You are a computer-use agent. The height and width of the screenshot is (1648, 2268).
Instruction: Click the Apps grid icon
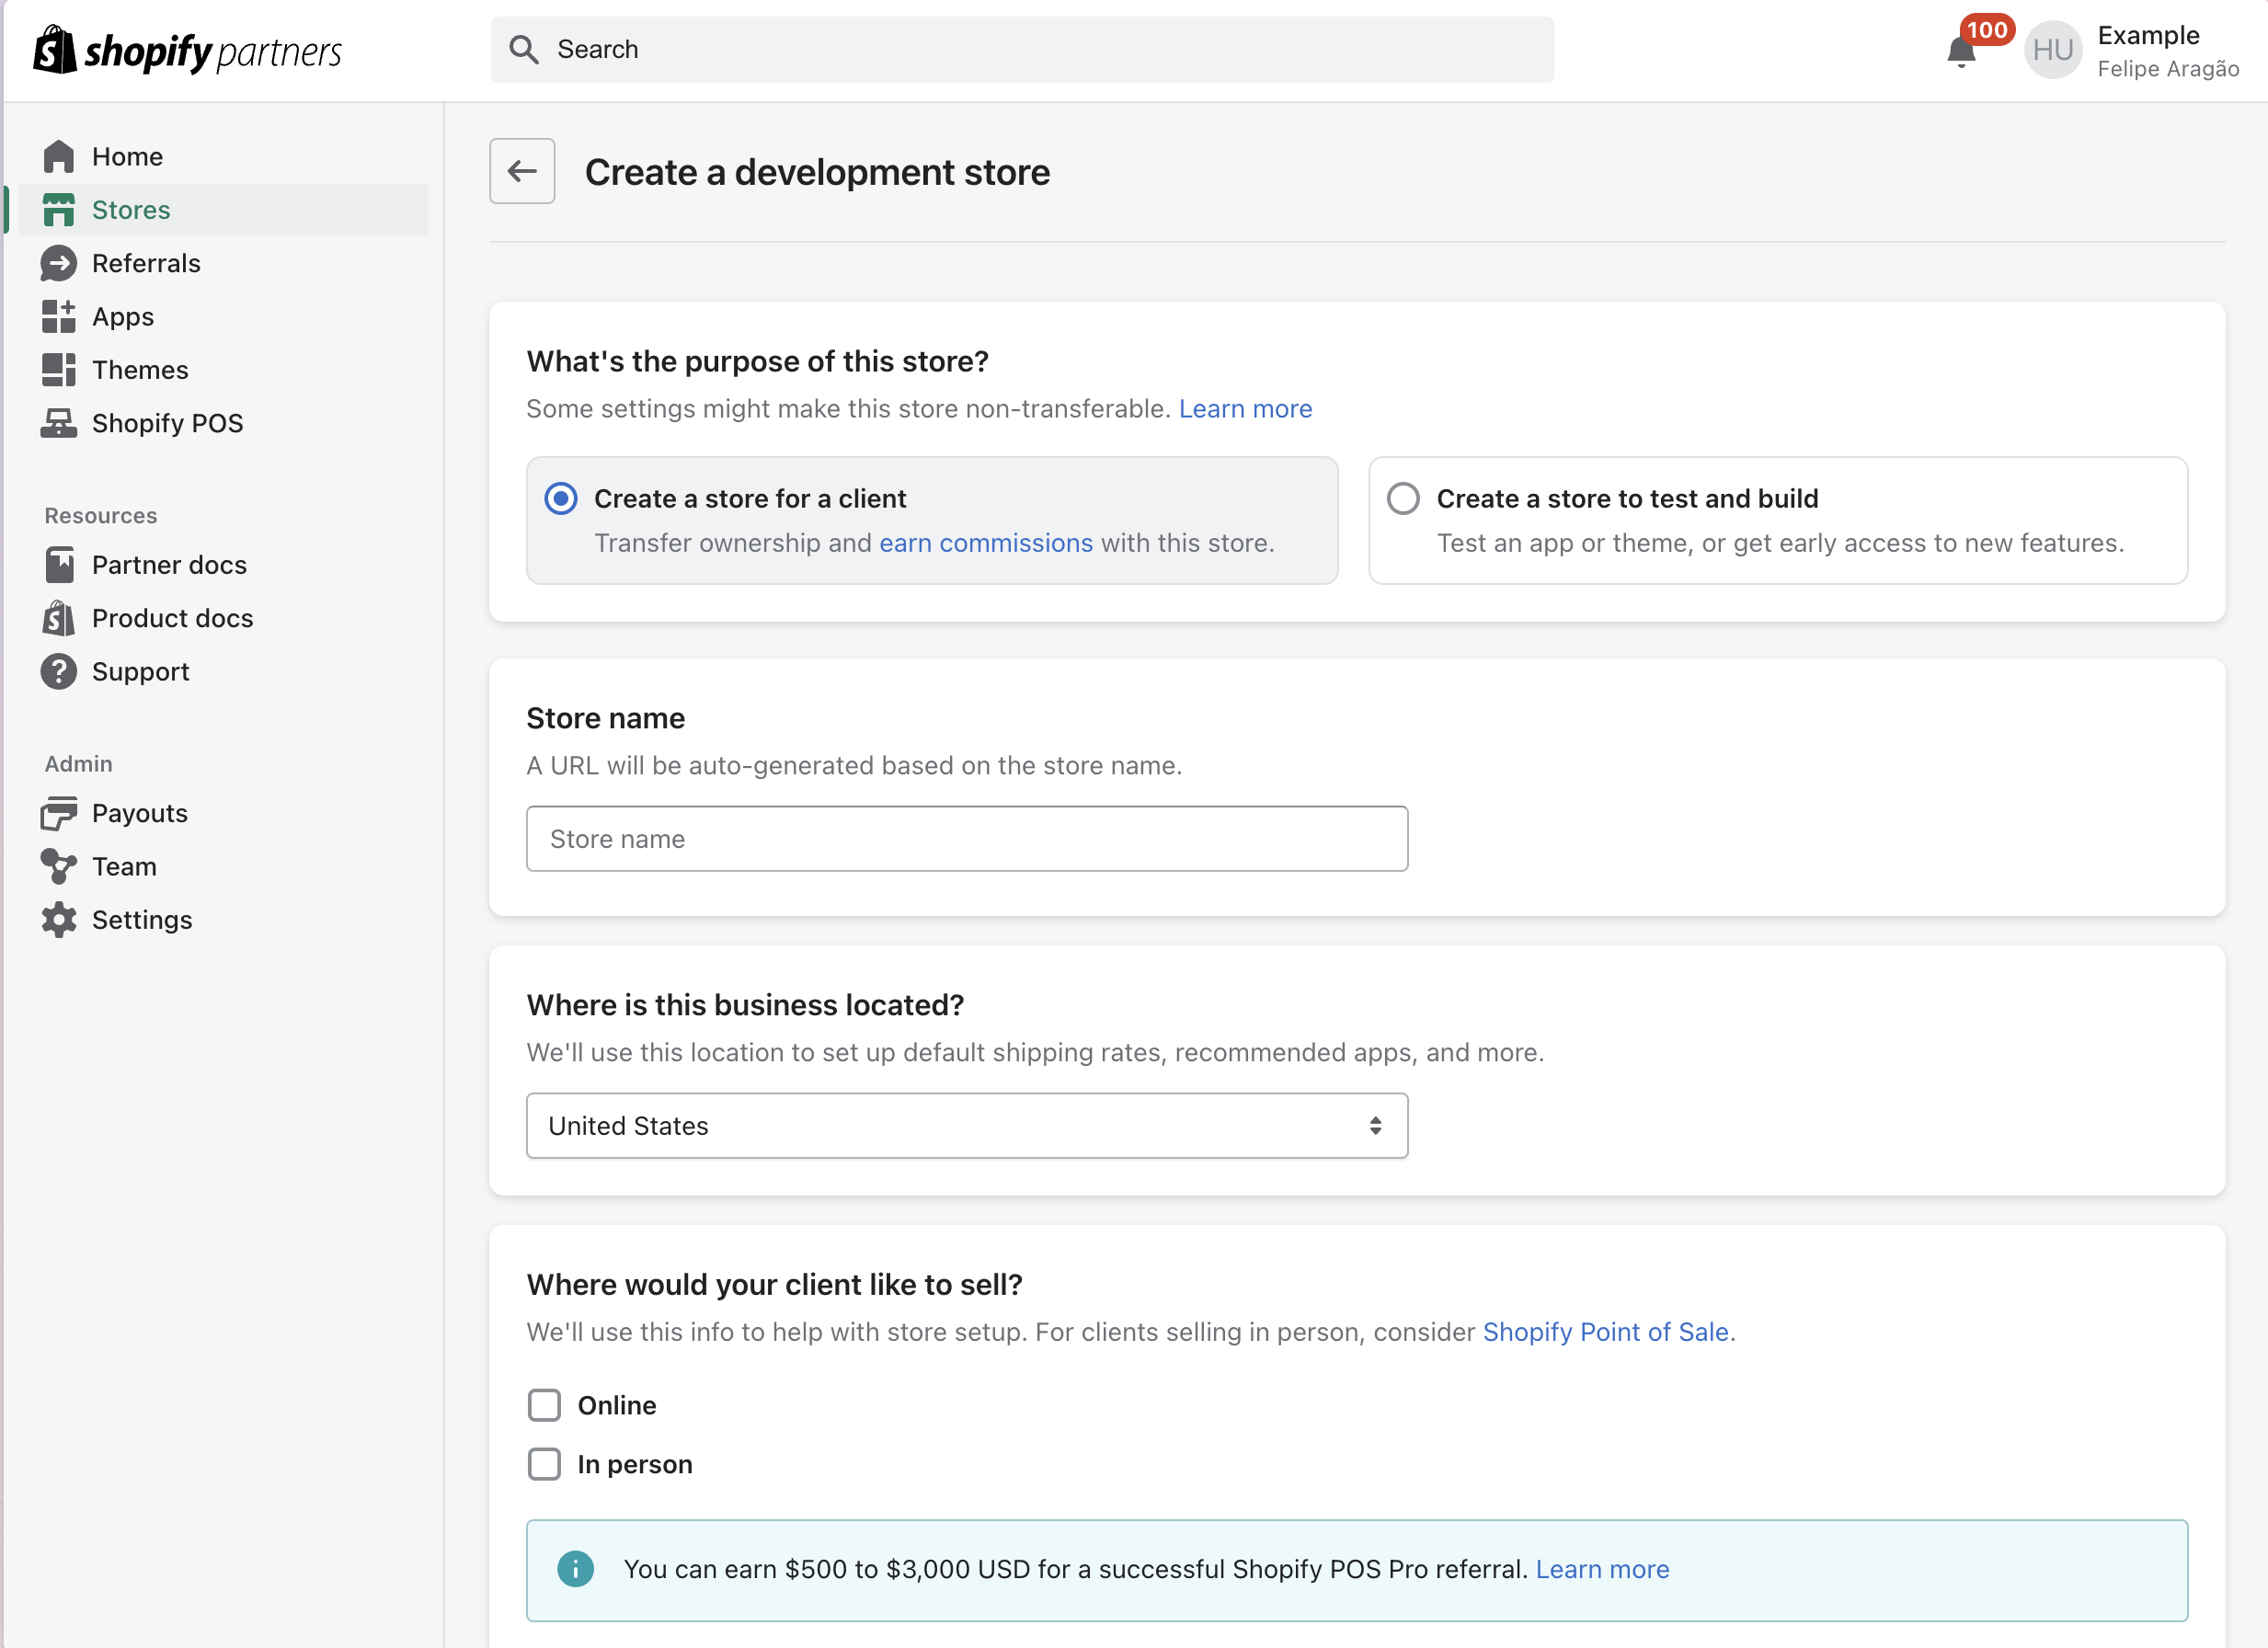(58, 316)
